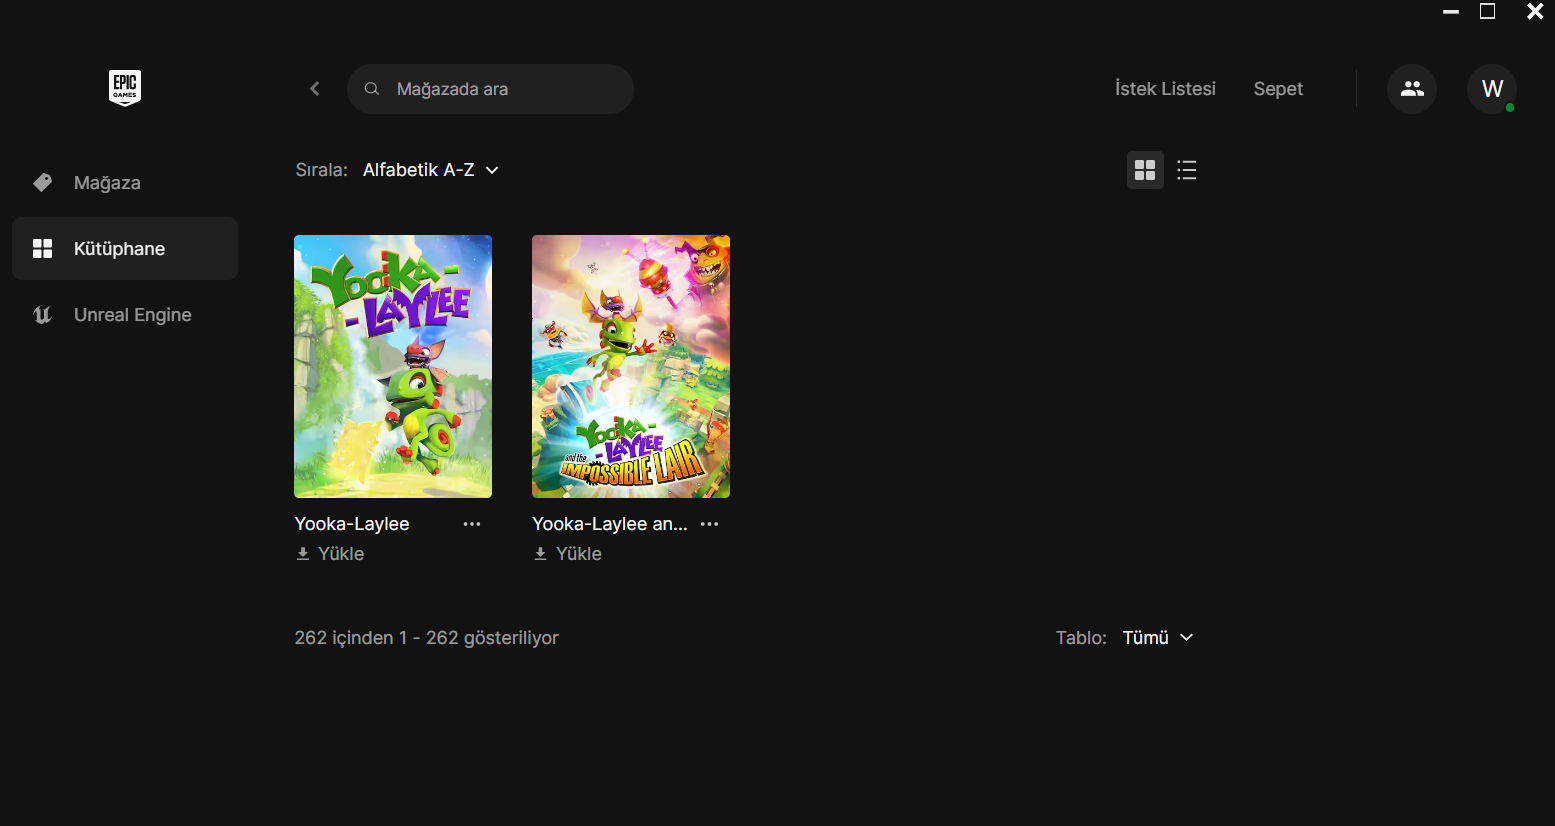Open Impossible Lair options menu (three dots)

[710, 524]
